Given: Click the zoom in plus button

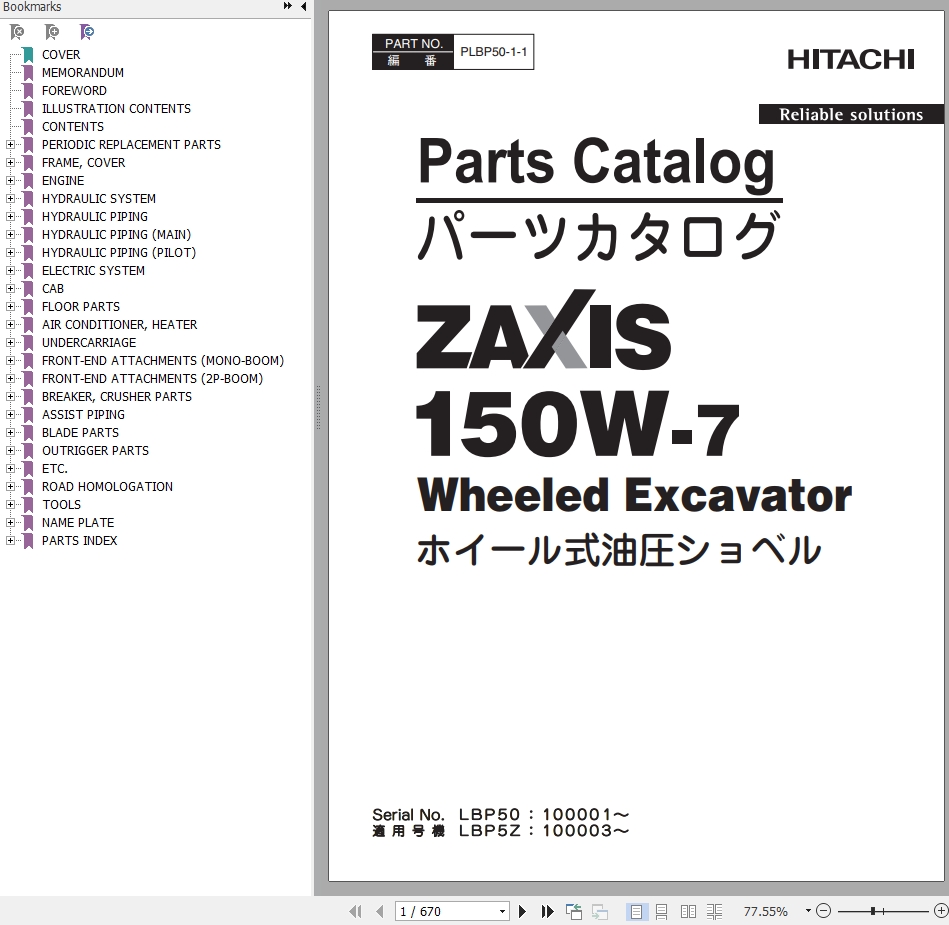Looking at the screenshot, I should (x=940, y=911).
